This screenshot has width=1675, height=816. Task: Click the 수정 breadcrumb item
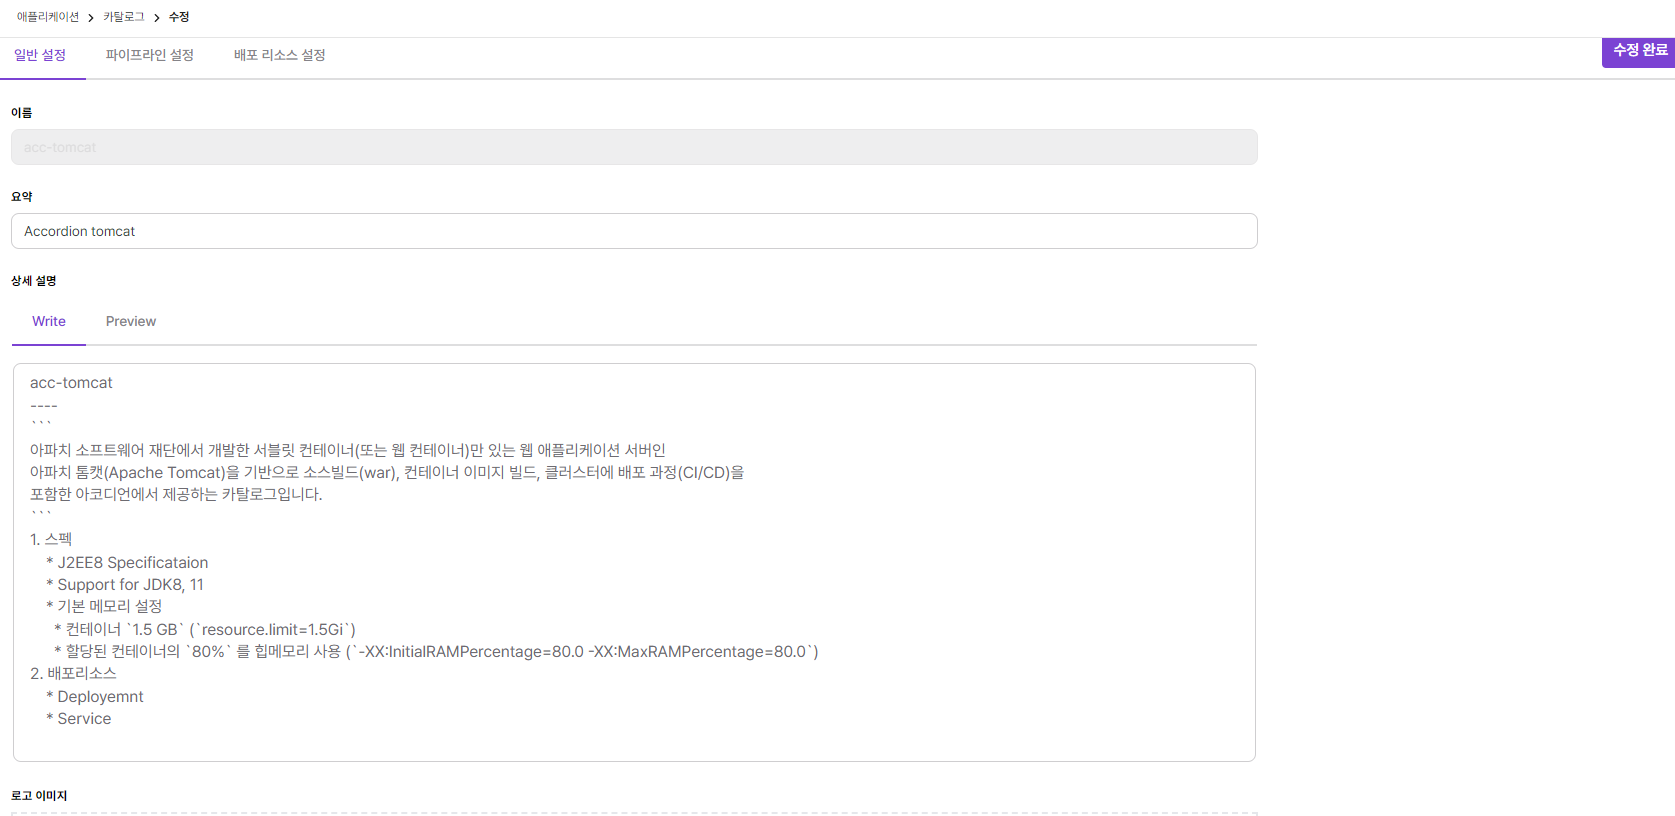(x=179, y=17)
